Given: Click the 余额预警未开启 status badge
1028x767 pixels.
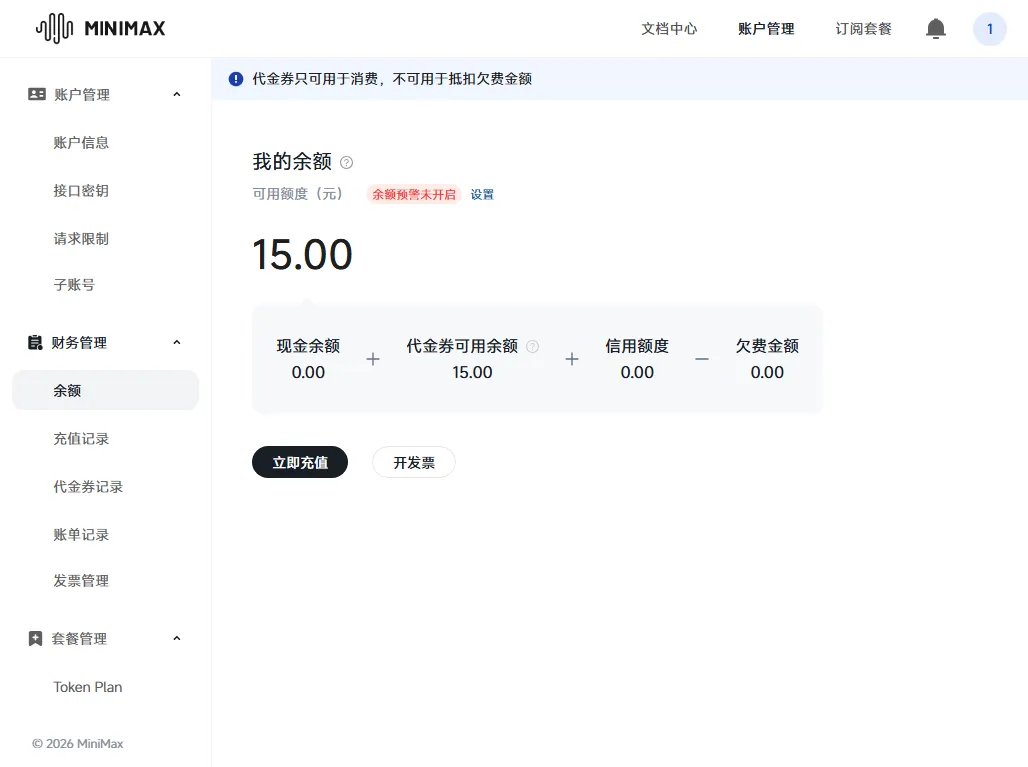Looking at the screenshot, I should coord(414,194).
